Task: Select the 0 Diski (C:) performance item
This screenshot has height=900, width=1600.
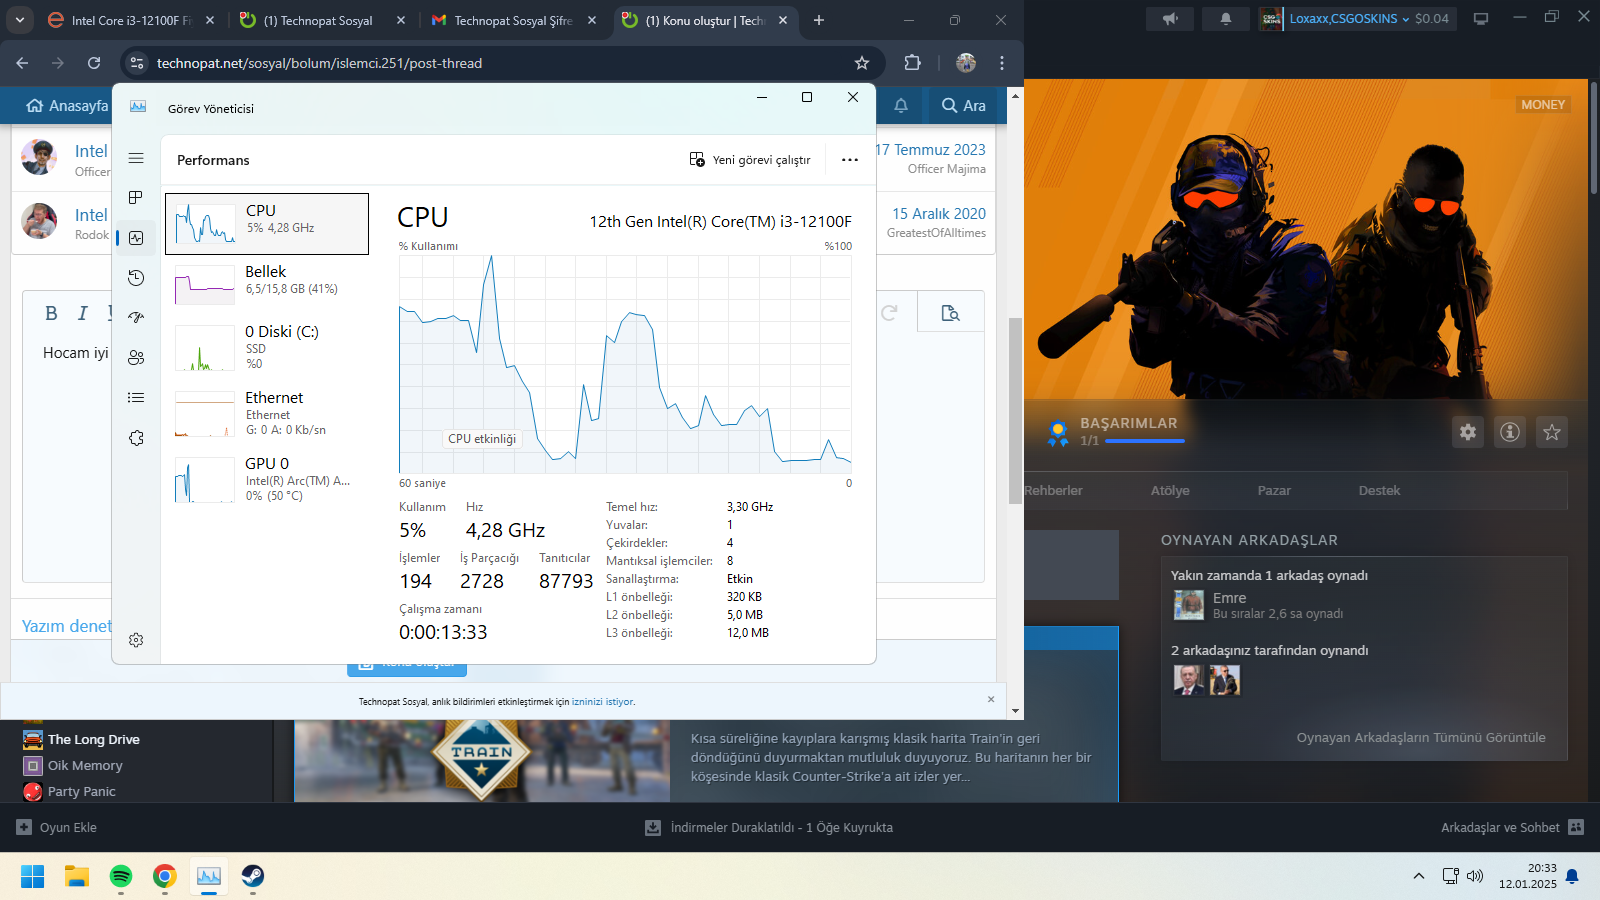Action: pos(267,346)
